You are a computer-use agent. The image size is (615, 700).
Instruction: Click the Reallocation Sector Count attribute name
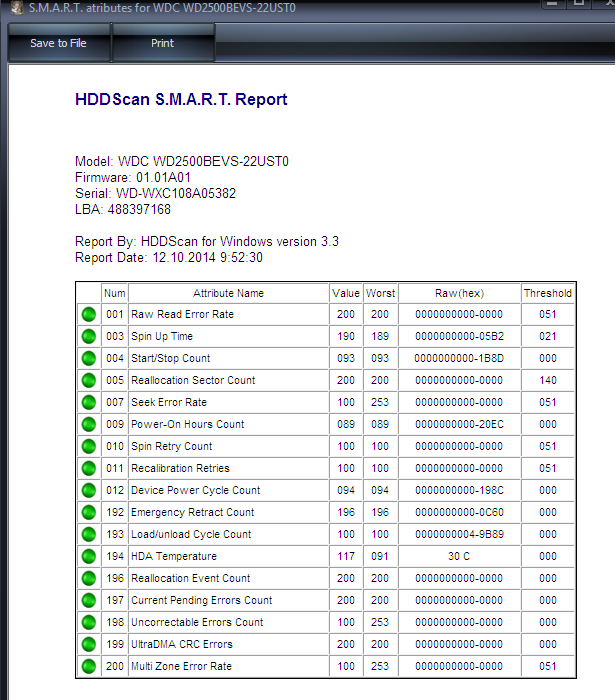pyautogui.click(x=193, y=380)
